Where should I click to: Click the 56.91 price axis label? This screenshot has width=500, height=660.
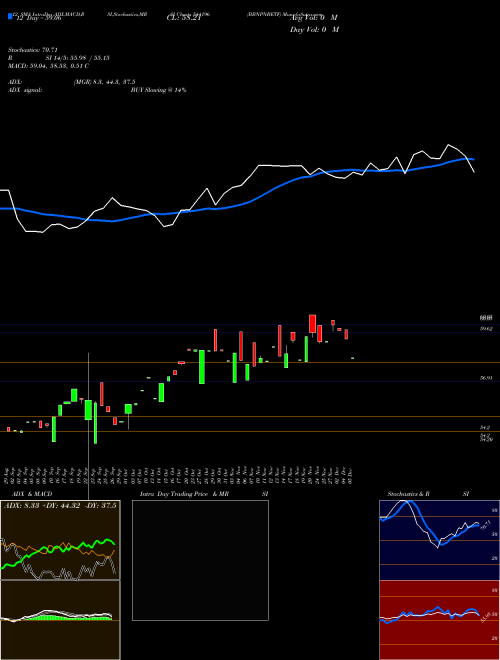[486, 378]
